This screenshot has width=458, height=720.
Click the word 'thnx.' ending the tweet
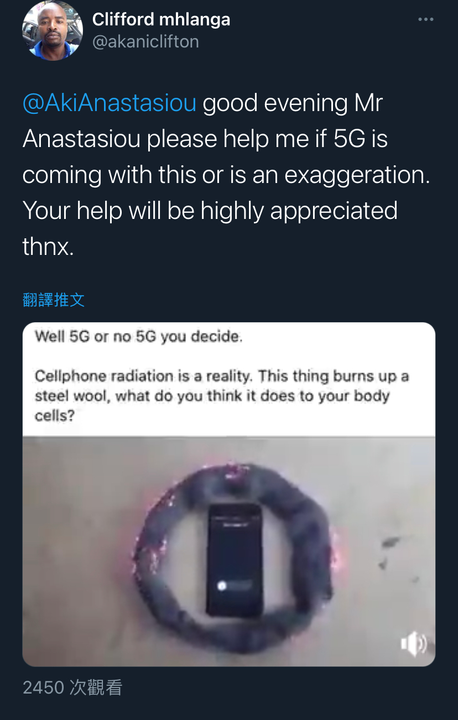pos(48,248)
